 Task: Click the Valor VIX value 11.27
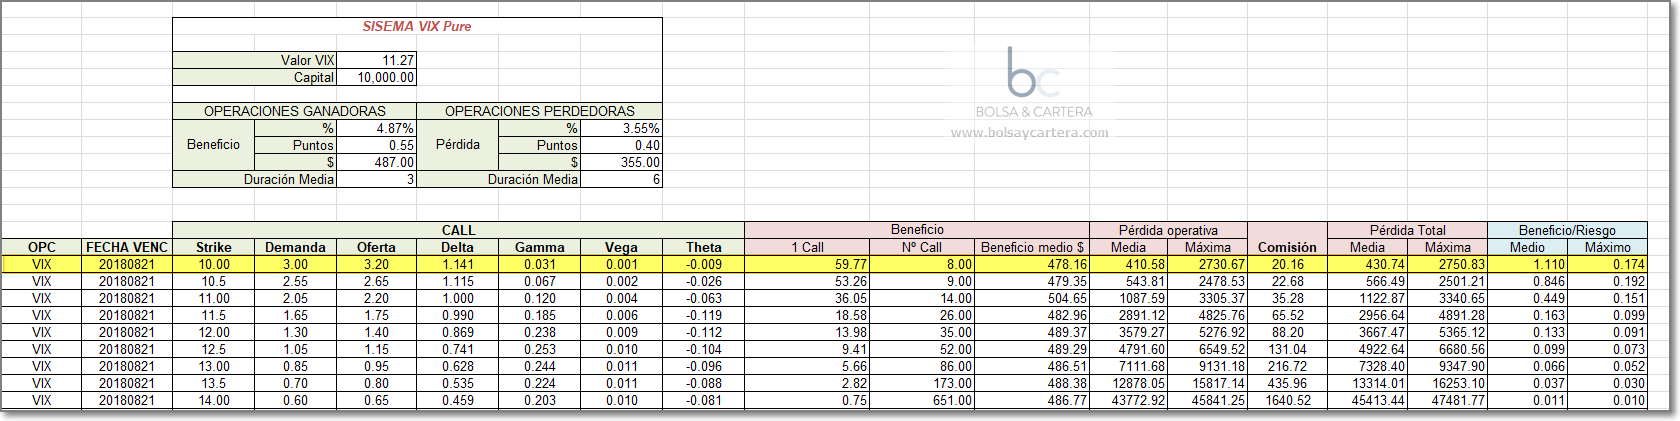[x=377, y=60]
